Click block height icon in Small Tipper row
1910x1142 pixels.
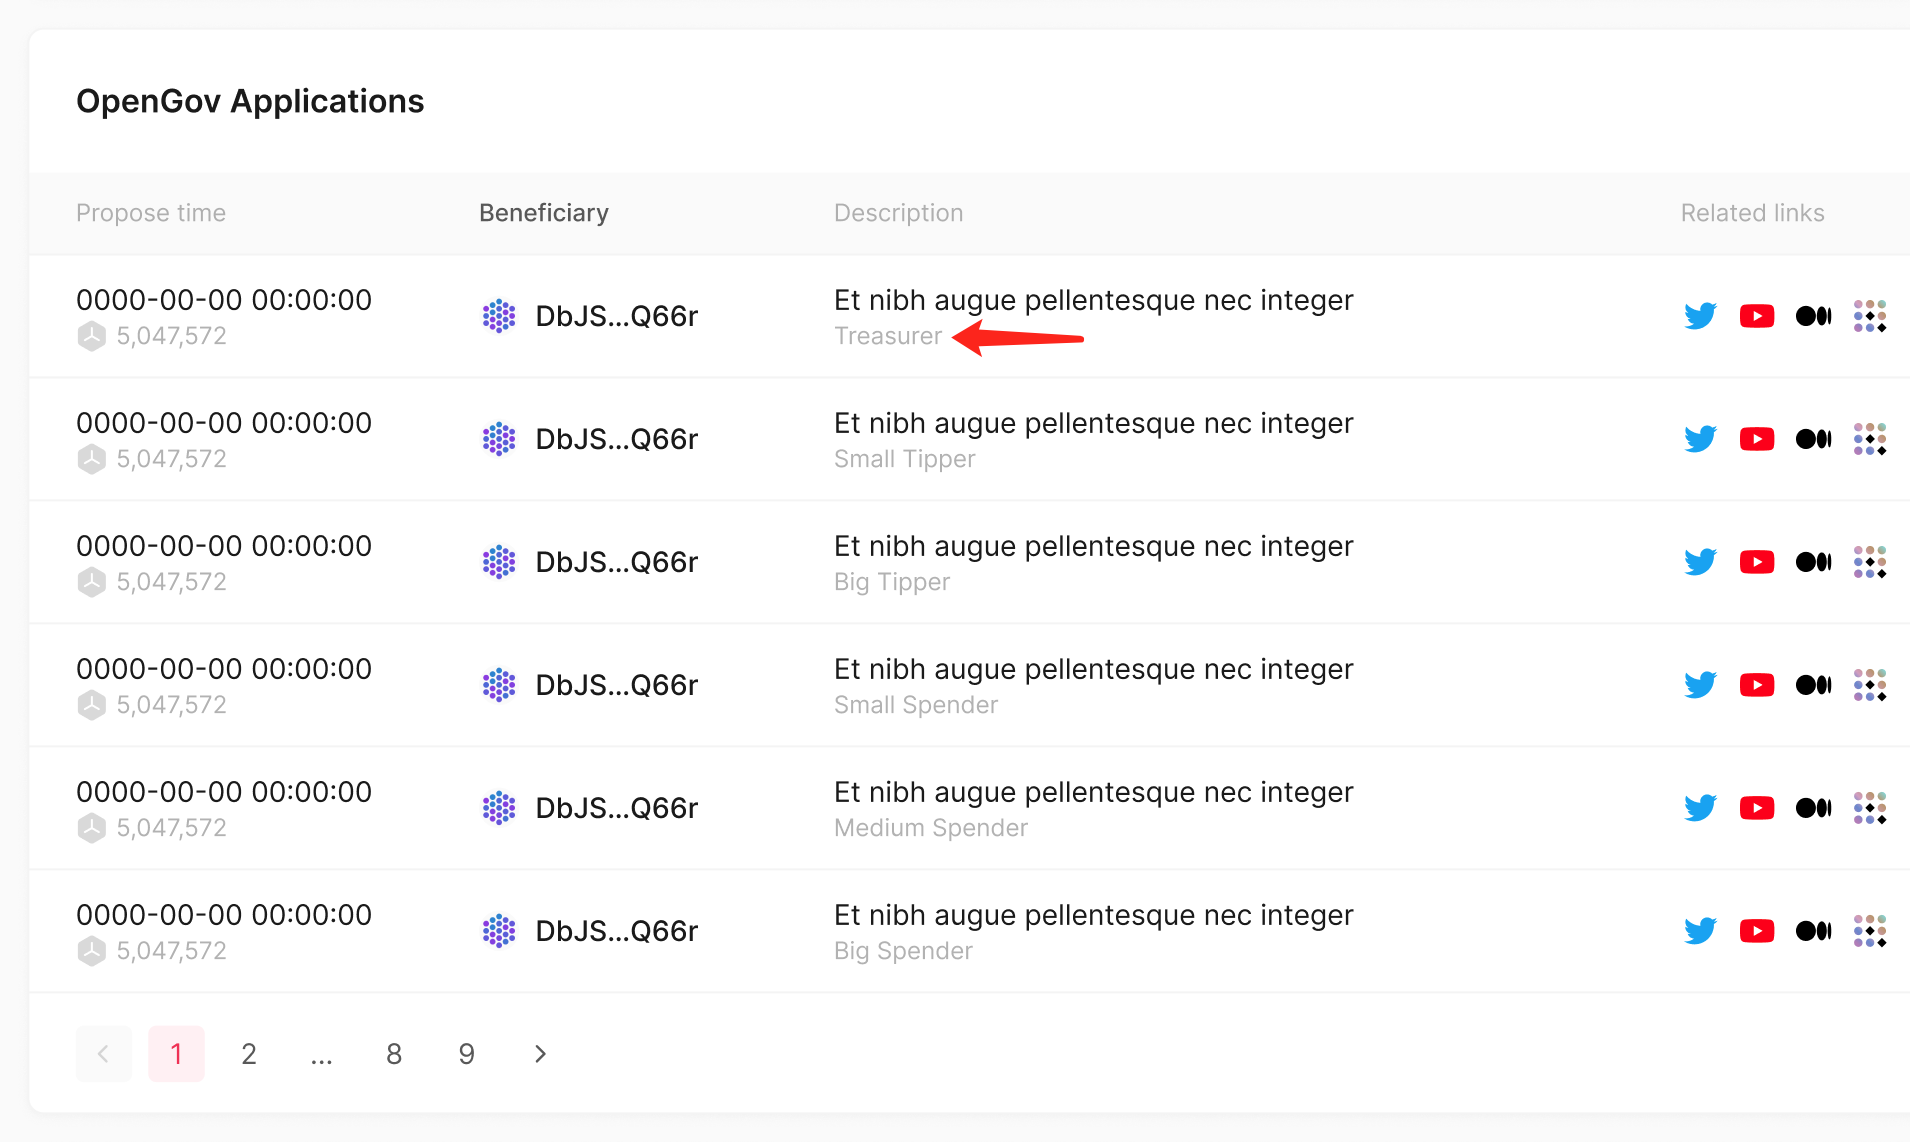coord(92,459)
